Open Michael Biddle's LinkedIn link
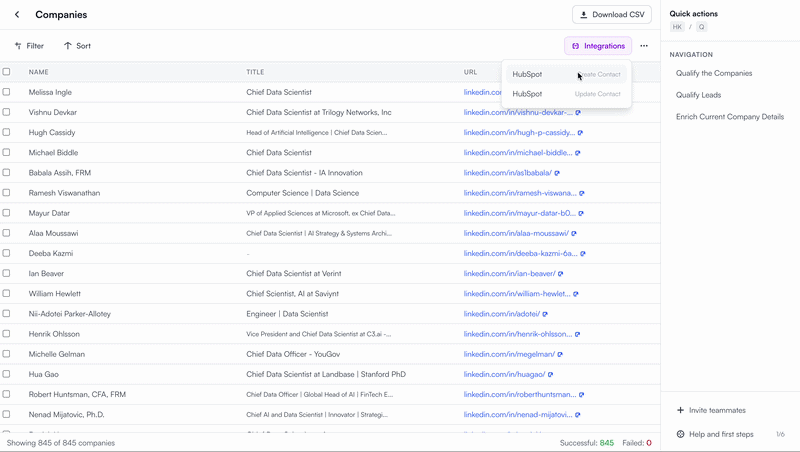The height and width of the screenshot is (452, 800). [518, 153]
